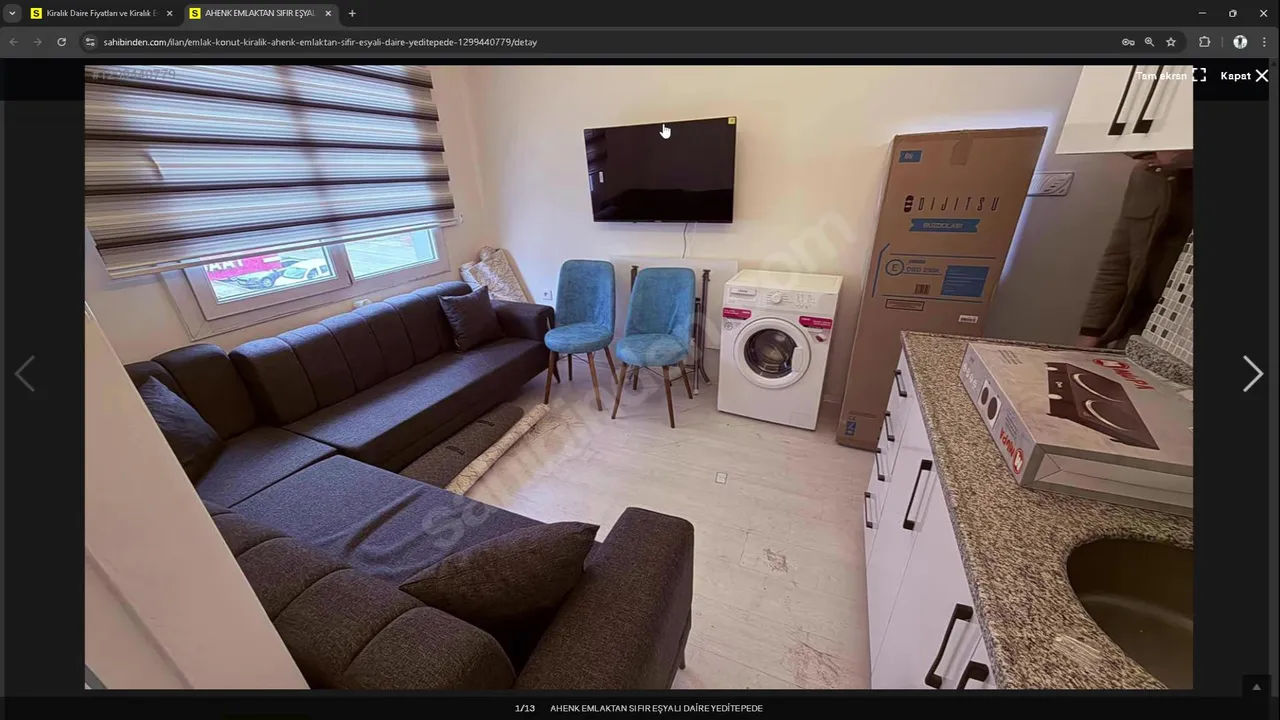Close the AHENK EMLAKTAN tab
1280x720 pixels.
pyautogui.click(x=328, y=13)
